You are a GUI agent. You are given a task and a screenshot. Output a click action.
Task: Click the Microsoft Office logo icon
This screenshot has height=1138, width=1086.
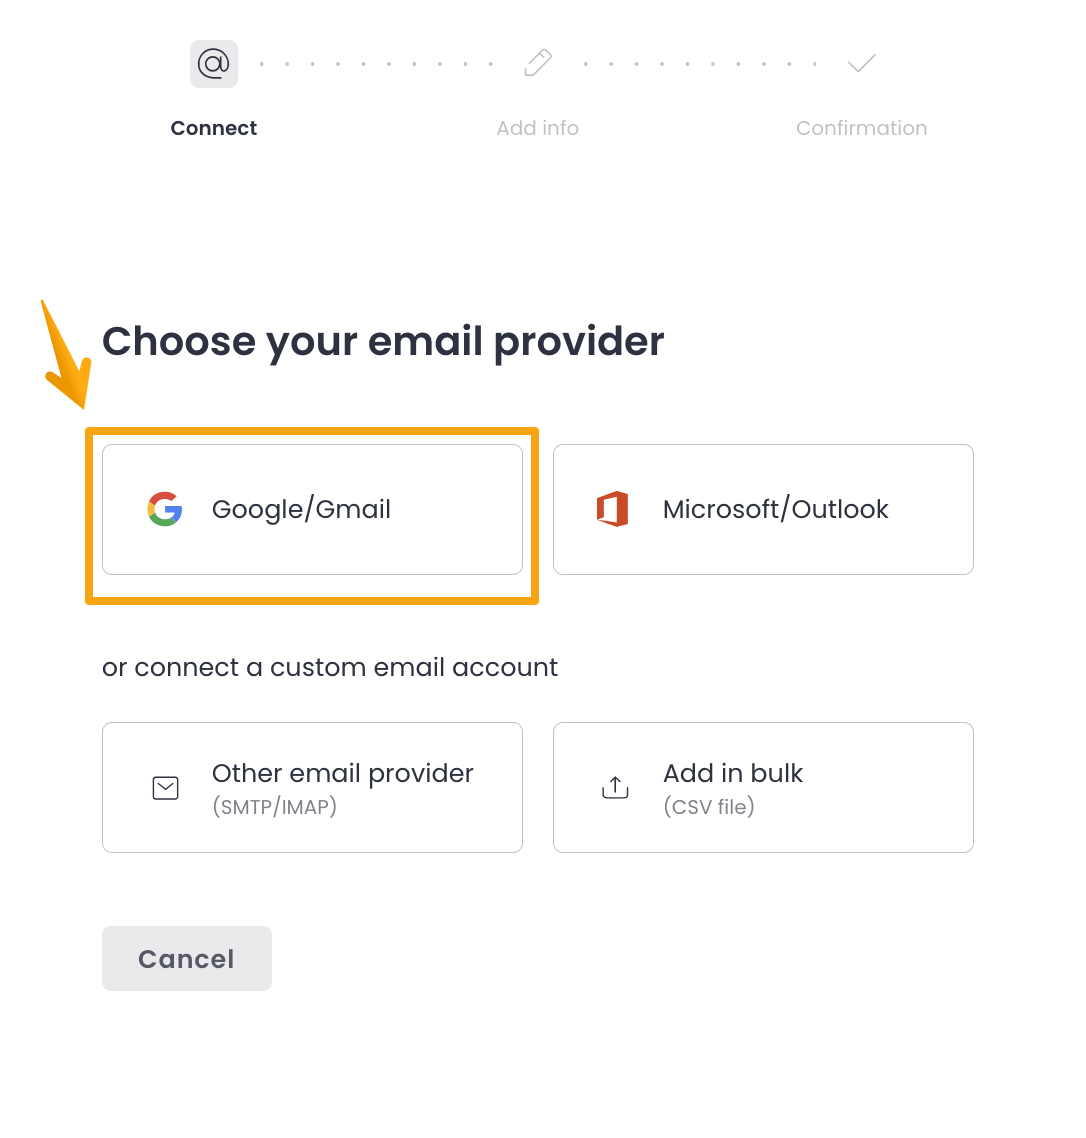pos(612,509)
